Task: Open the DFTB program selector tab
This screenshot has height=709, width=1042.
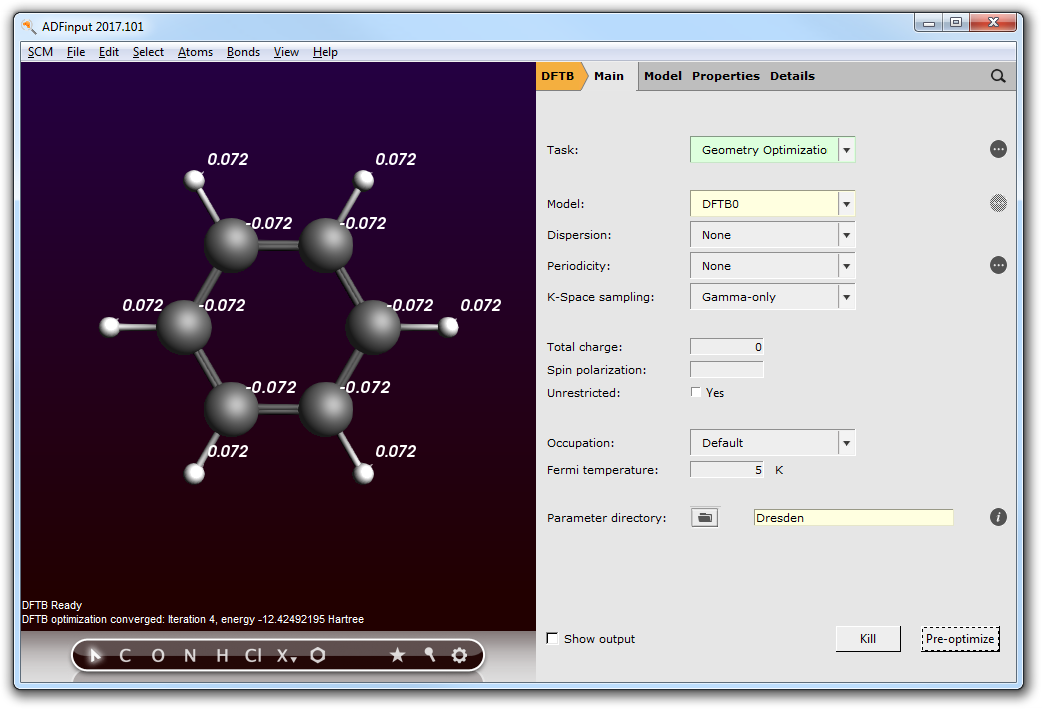Action: [558, 76]
